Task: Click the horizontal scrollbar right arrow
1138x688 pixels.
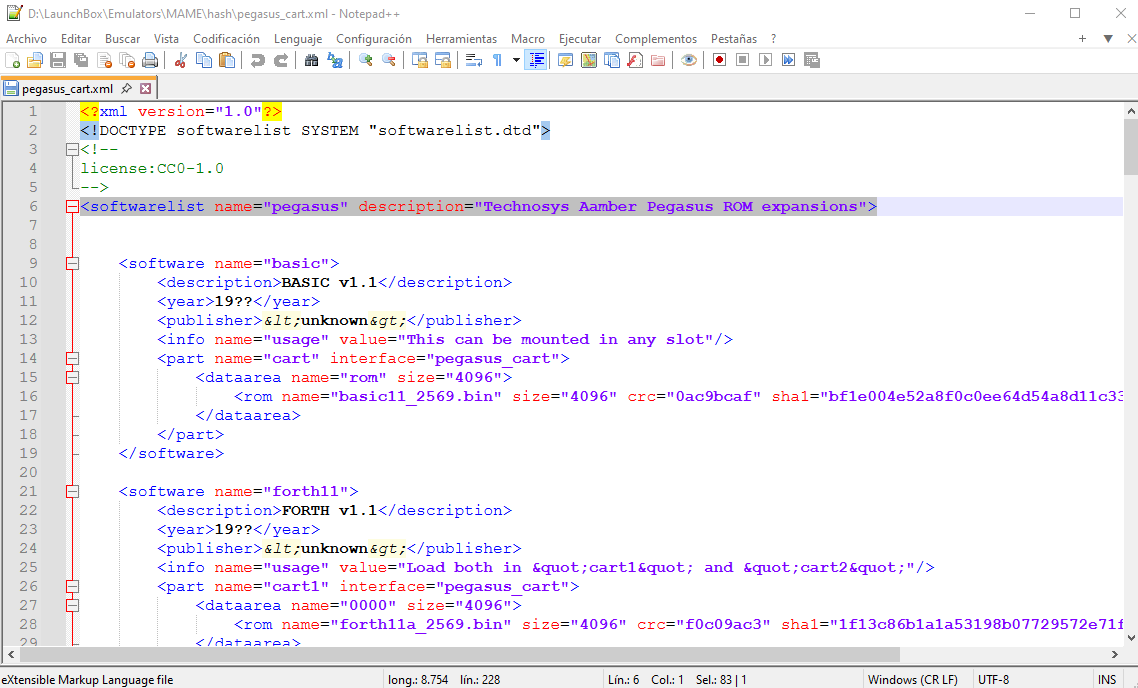Action: click(1115, 654)
